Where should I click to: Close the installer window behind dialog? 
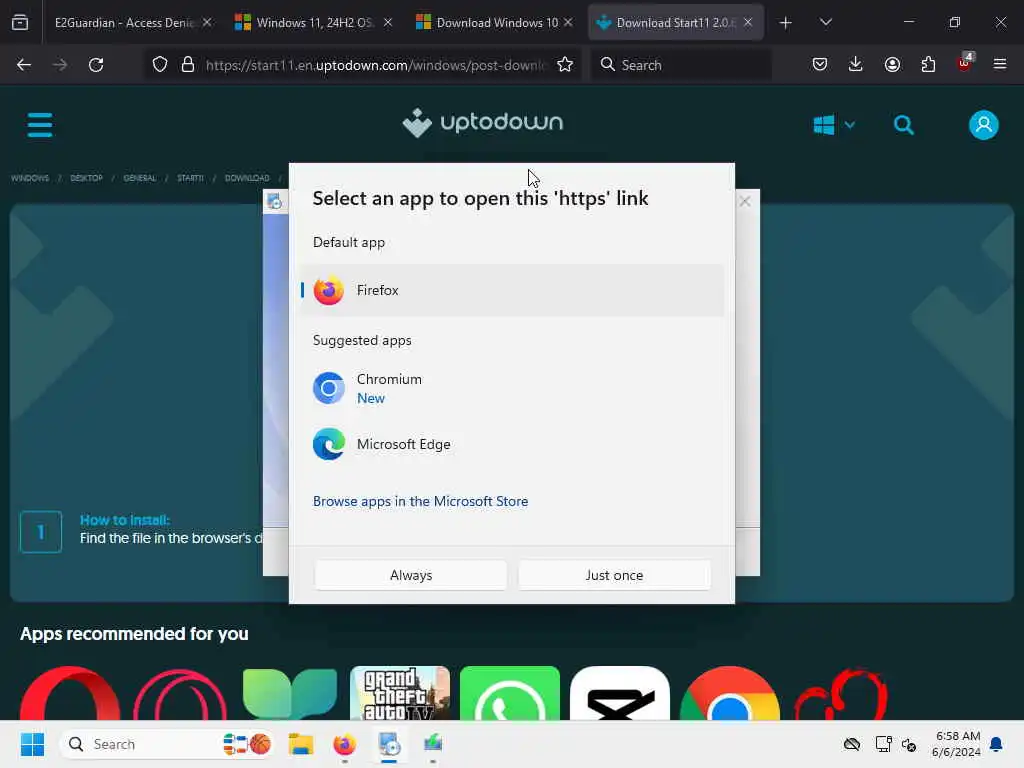(x=745, y=201)
